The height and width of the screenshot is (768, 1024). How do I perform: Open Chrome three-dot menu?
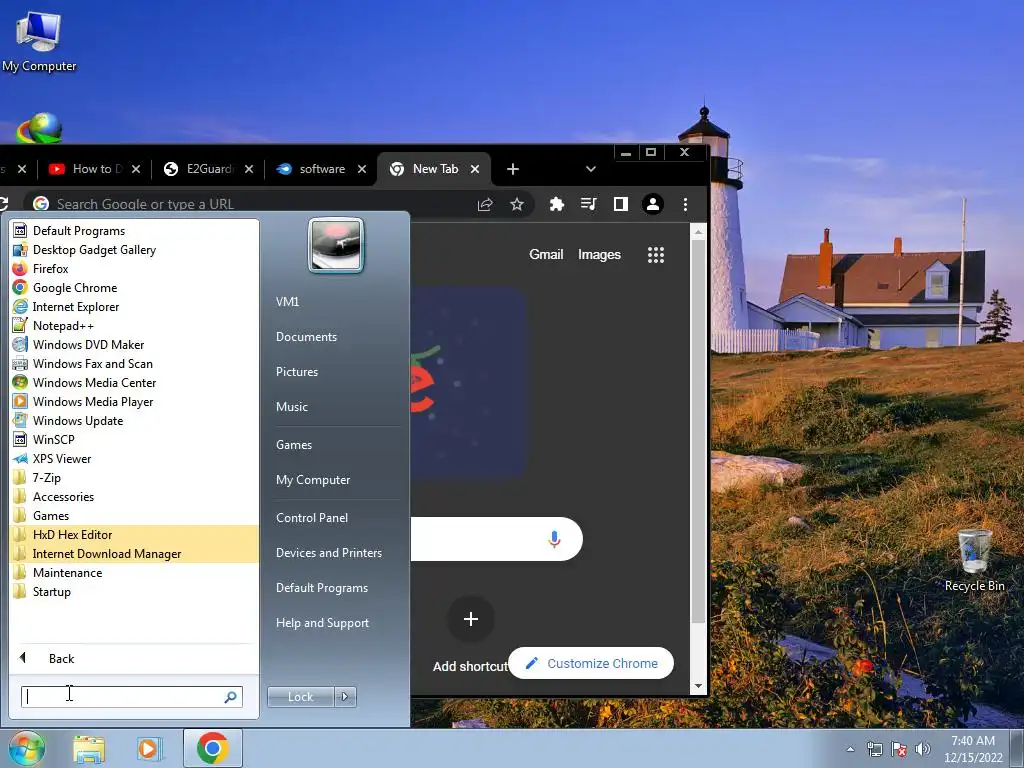(685, 204)
